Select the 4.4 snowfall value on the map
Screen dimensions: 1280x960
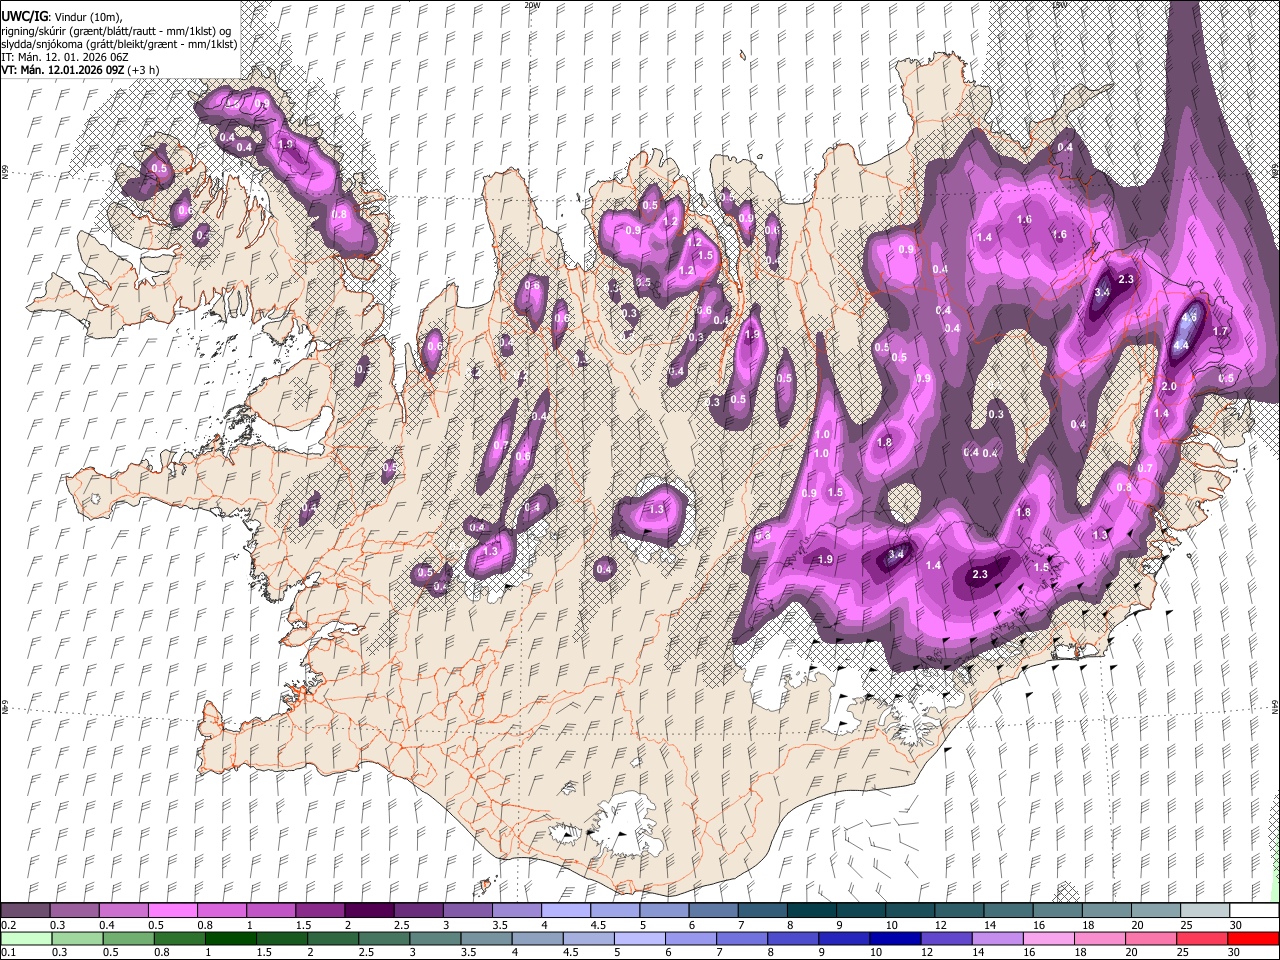[x=1180, y=346]
